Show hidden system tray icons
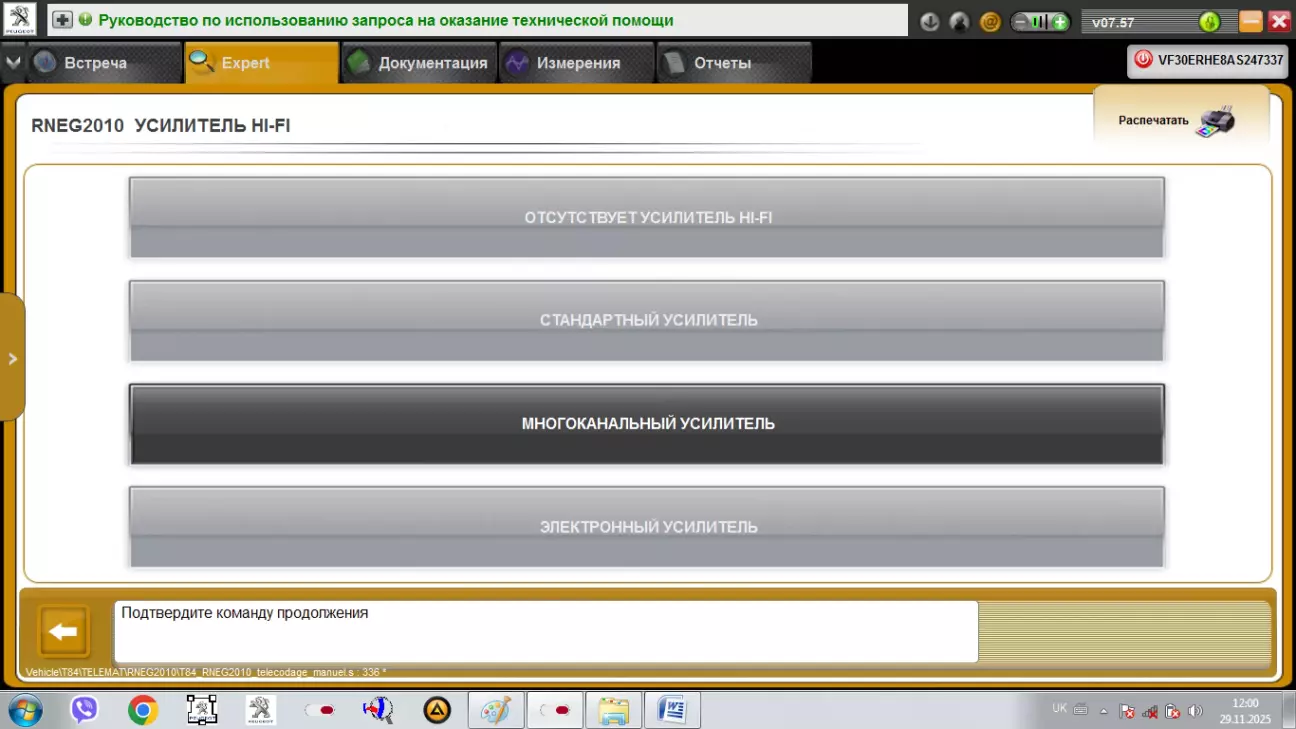Viewport: 1296px width, 729px height. tap(1104, 711)
